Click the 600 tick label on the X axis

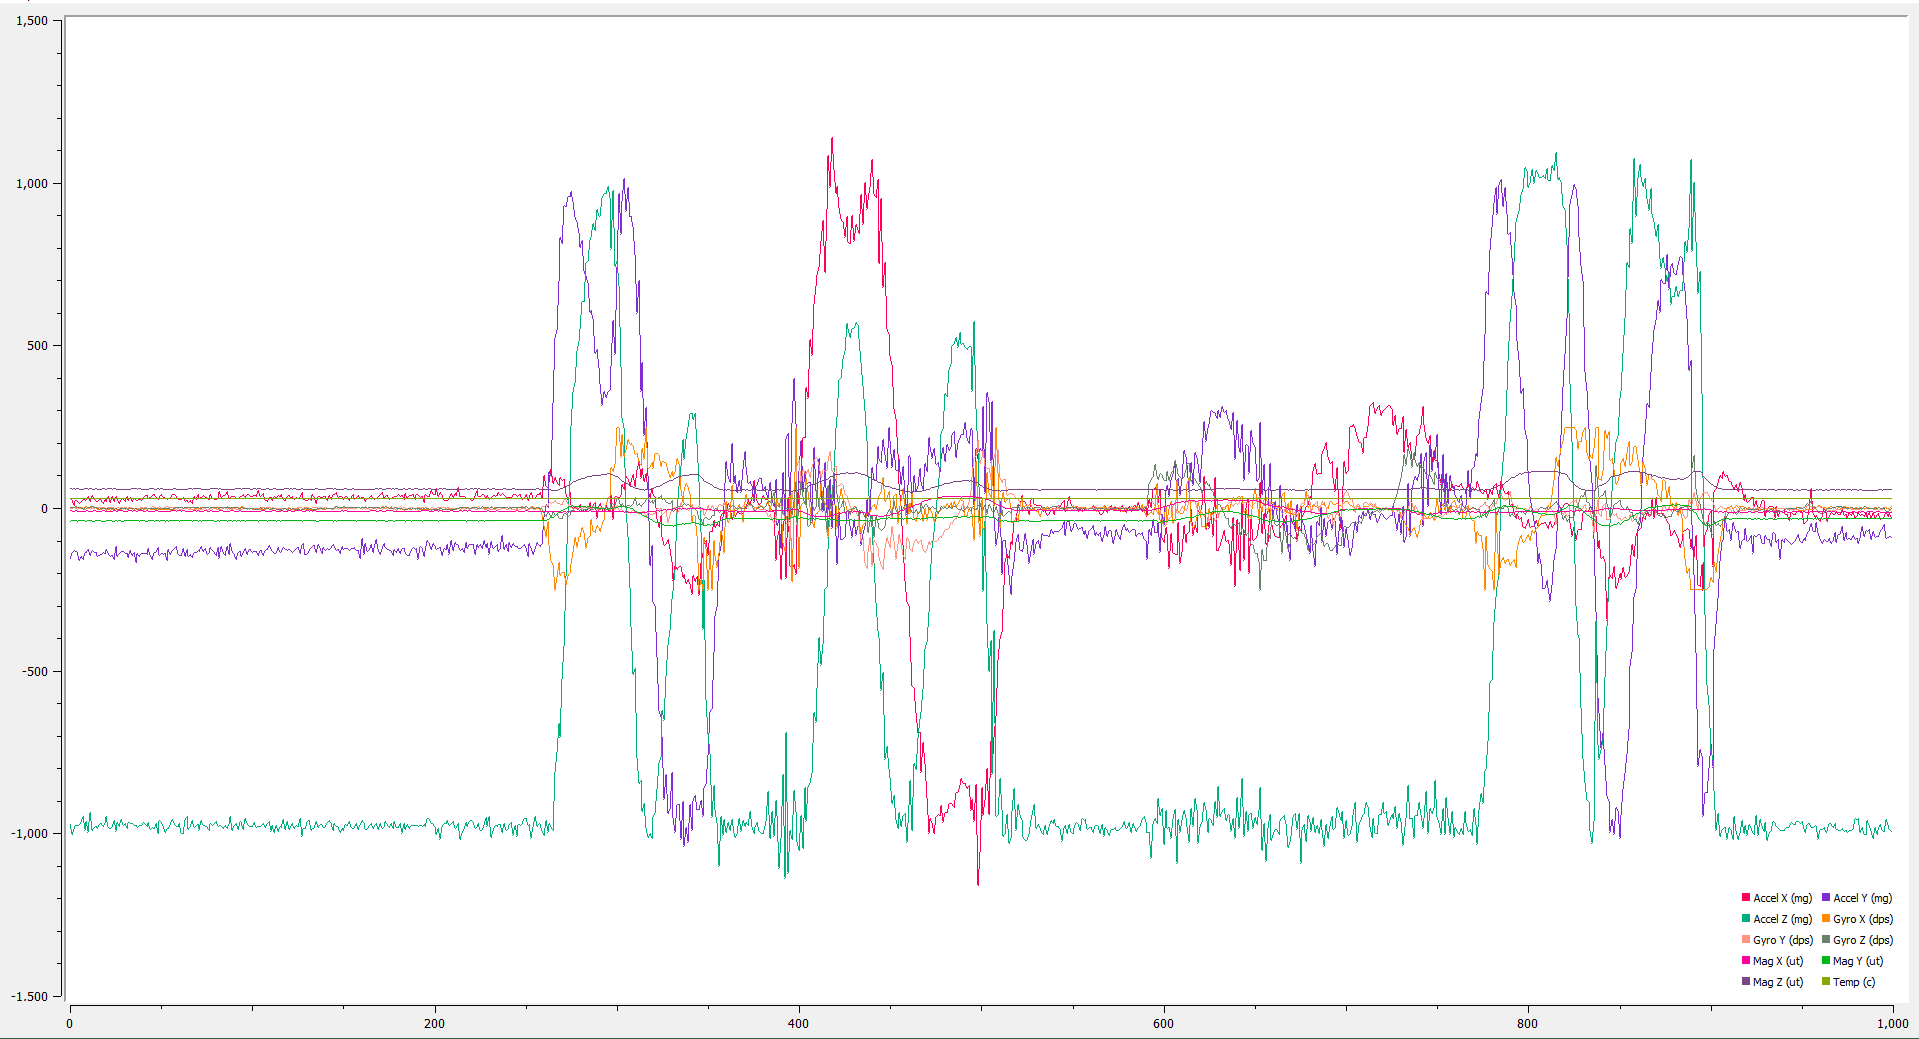pyautogui.click(x=1163, y=1024)
